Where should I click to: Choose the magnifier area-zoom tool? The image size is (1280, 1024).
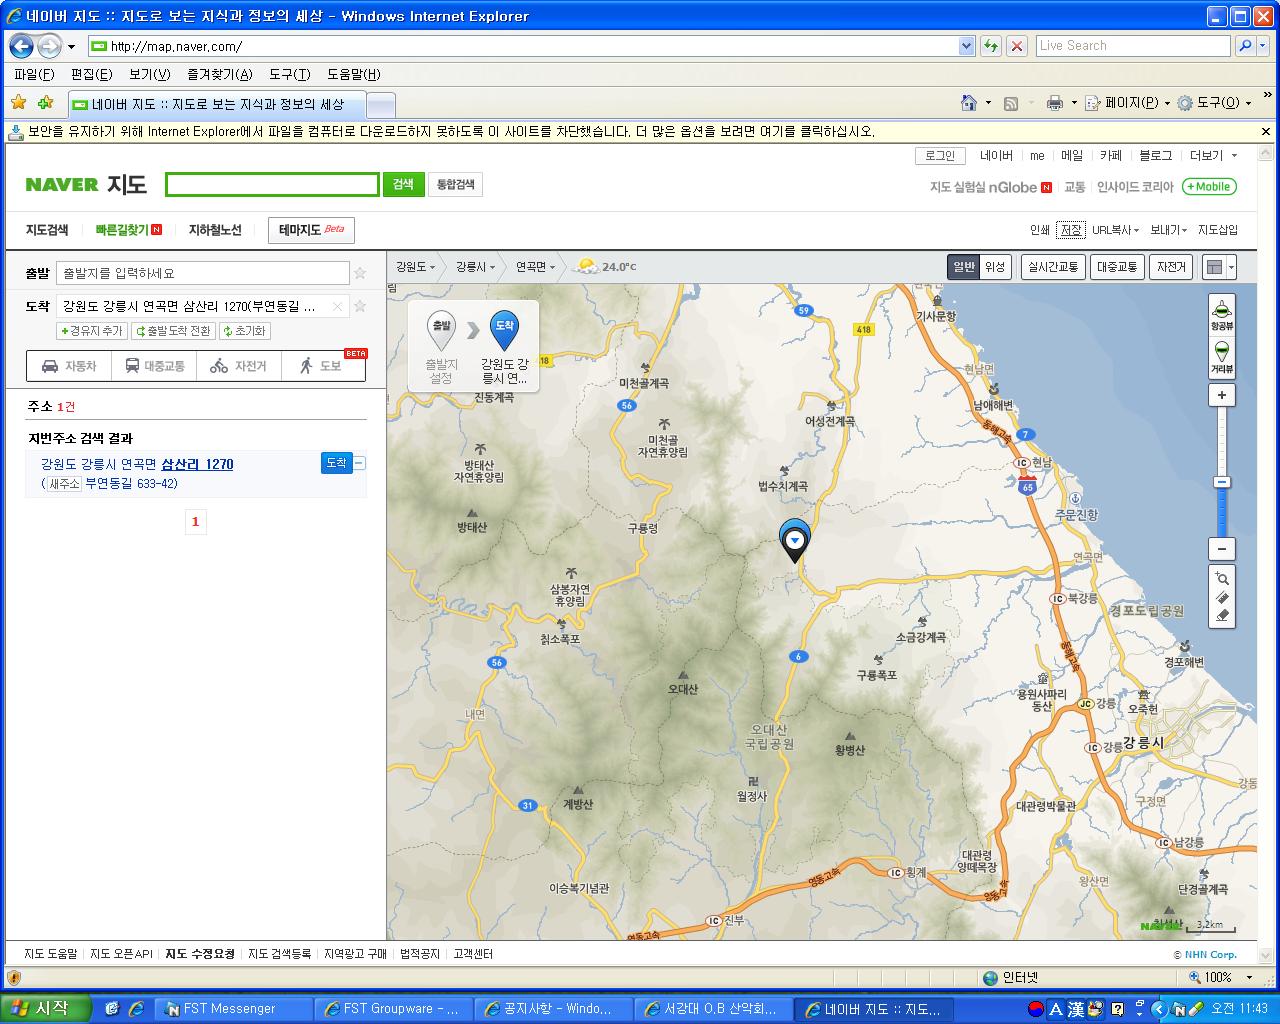point(1222,578)
